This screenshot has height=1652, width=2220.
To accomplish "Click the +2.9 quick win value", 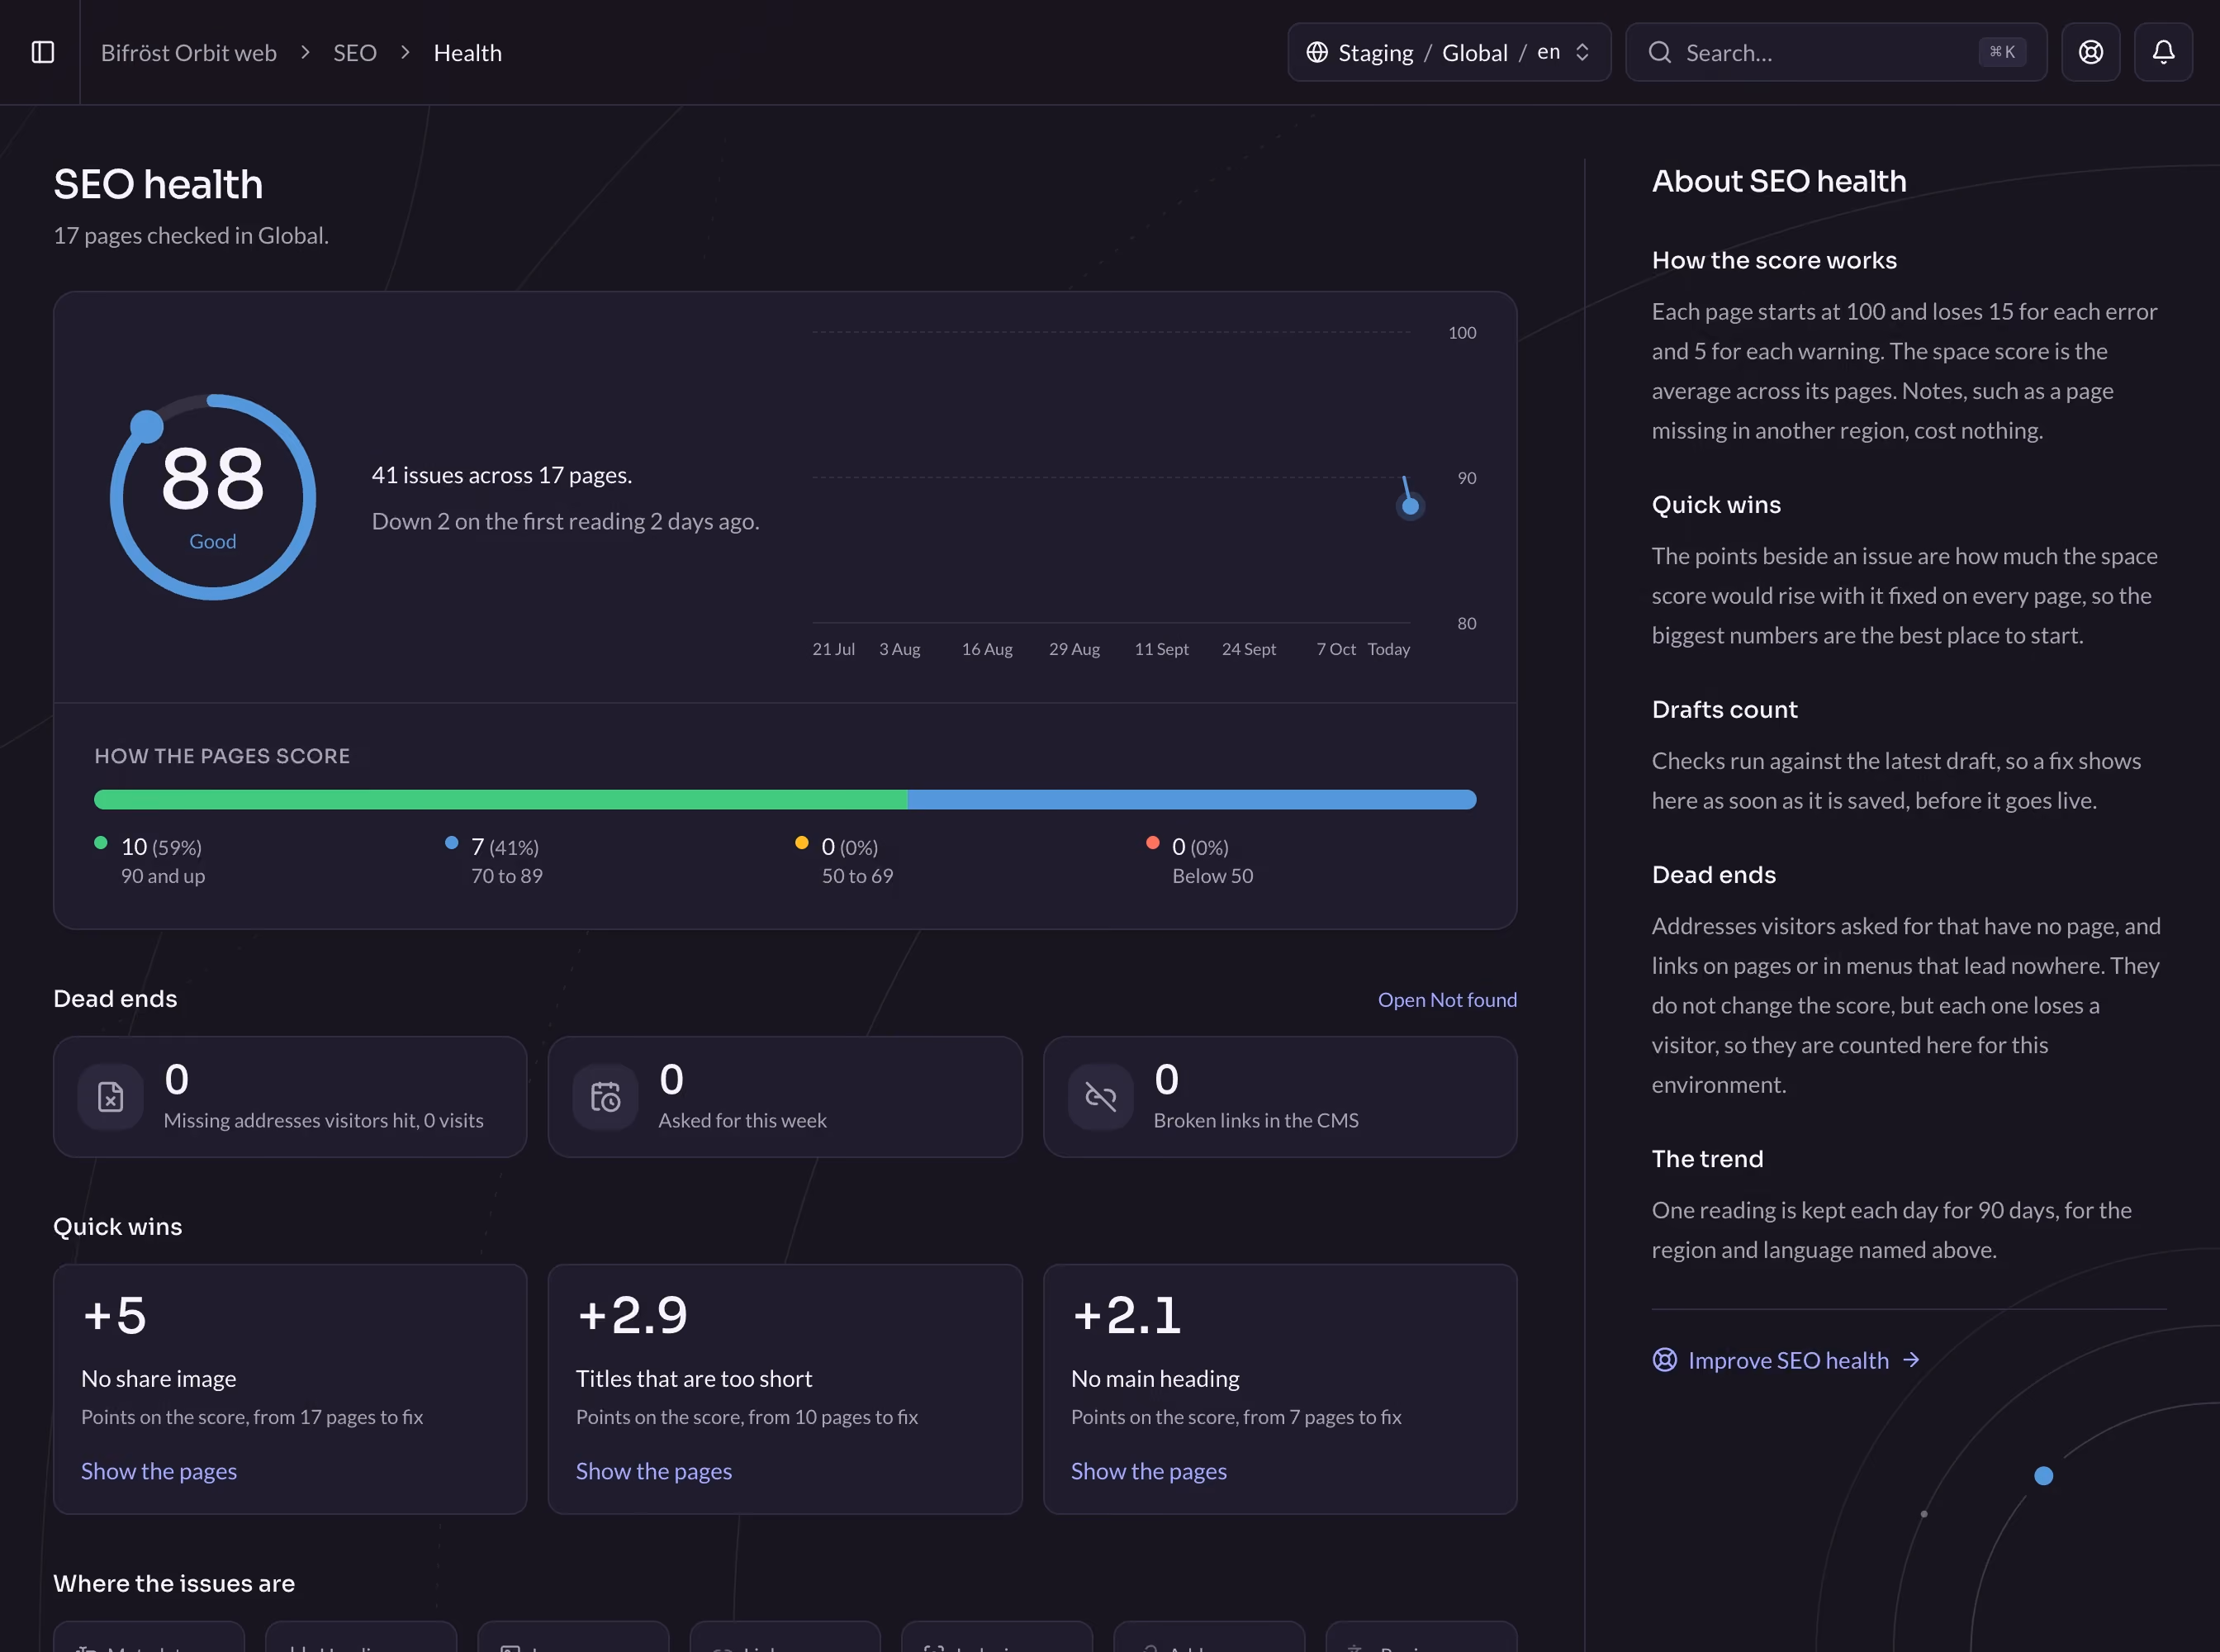I will [632, 1315].
